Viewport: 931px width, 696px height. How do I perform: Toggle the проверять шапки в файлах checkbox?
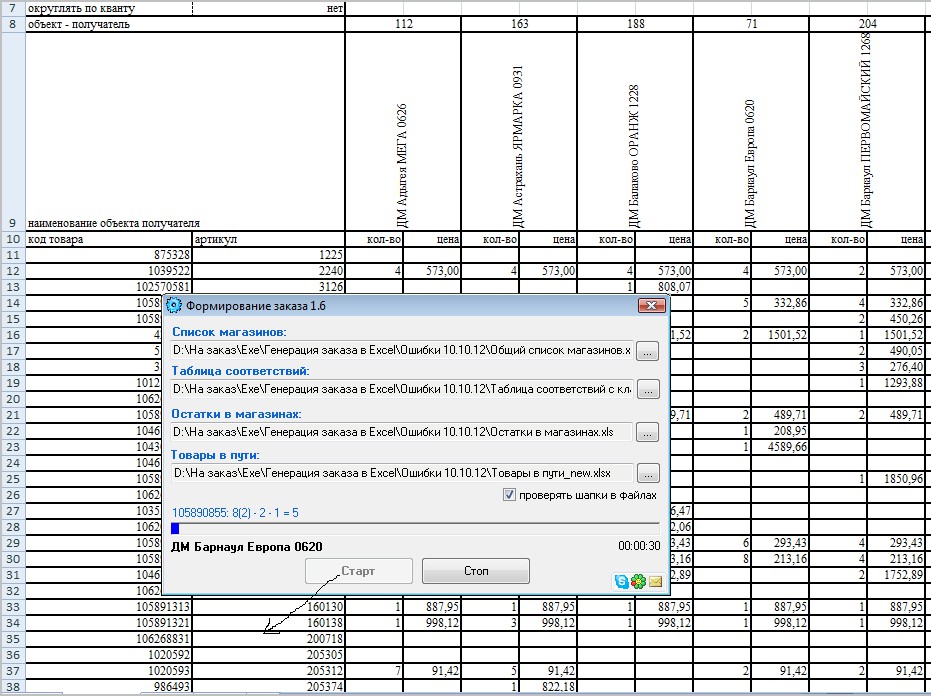509,495
